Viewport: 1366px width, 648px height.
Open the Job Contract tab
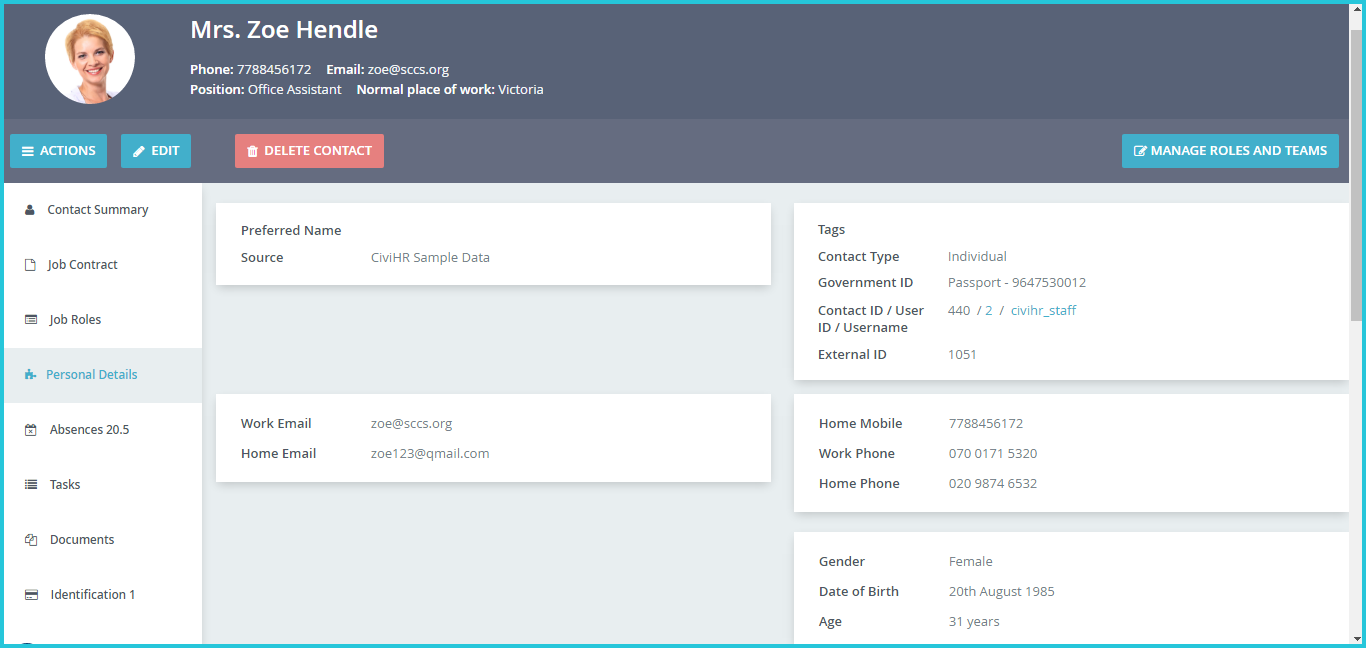pyautogui.click(x=103, y=265)
